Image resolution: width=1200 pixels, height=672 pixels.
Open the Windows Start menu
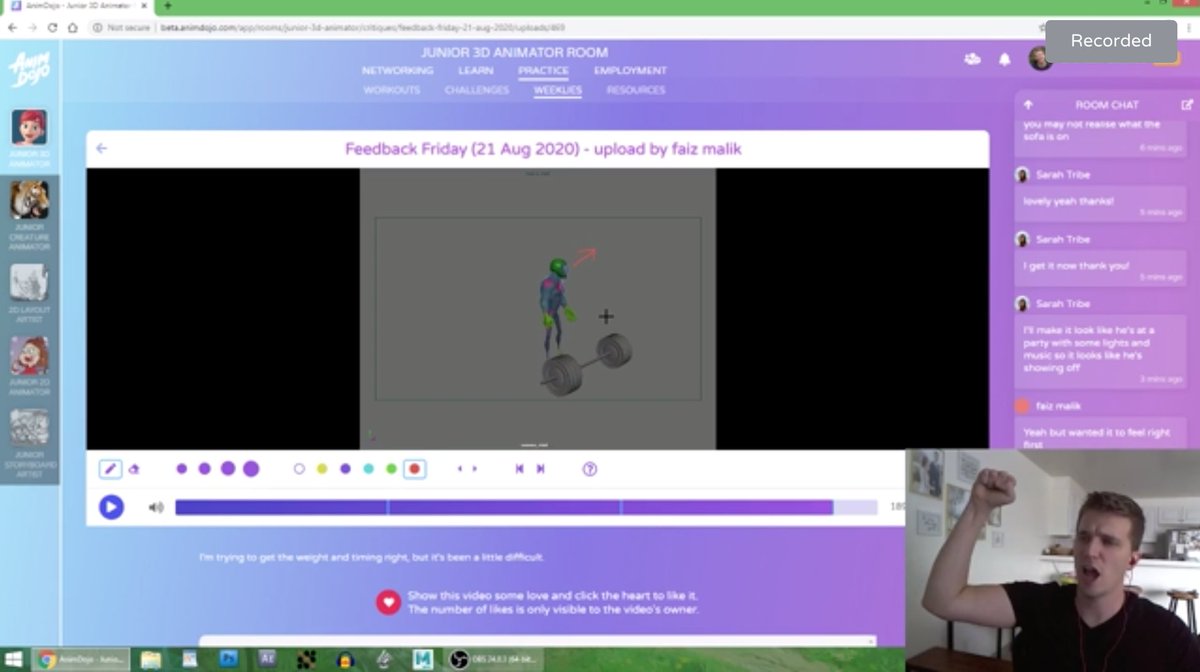(14, 659)
